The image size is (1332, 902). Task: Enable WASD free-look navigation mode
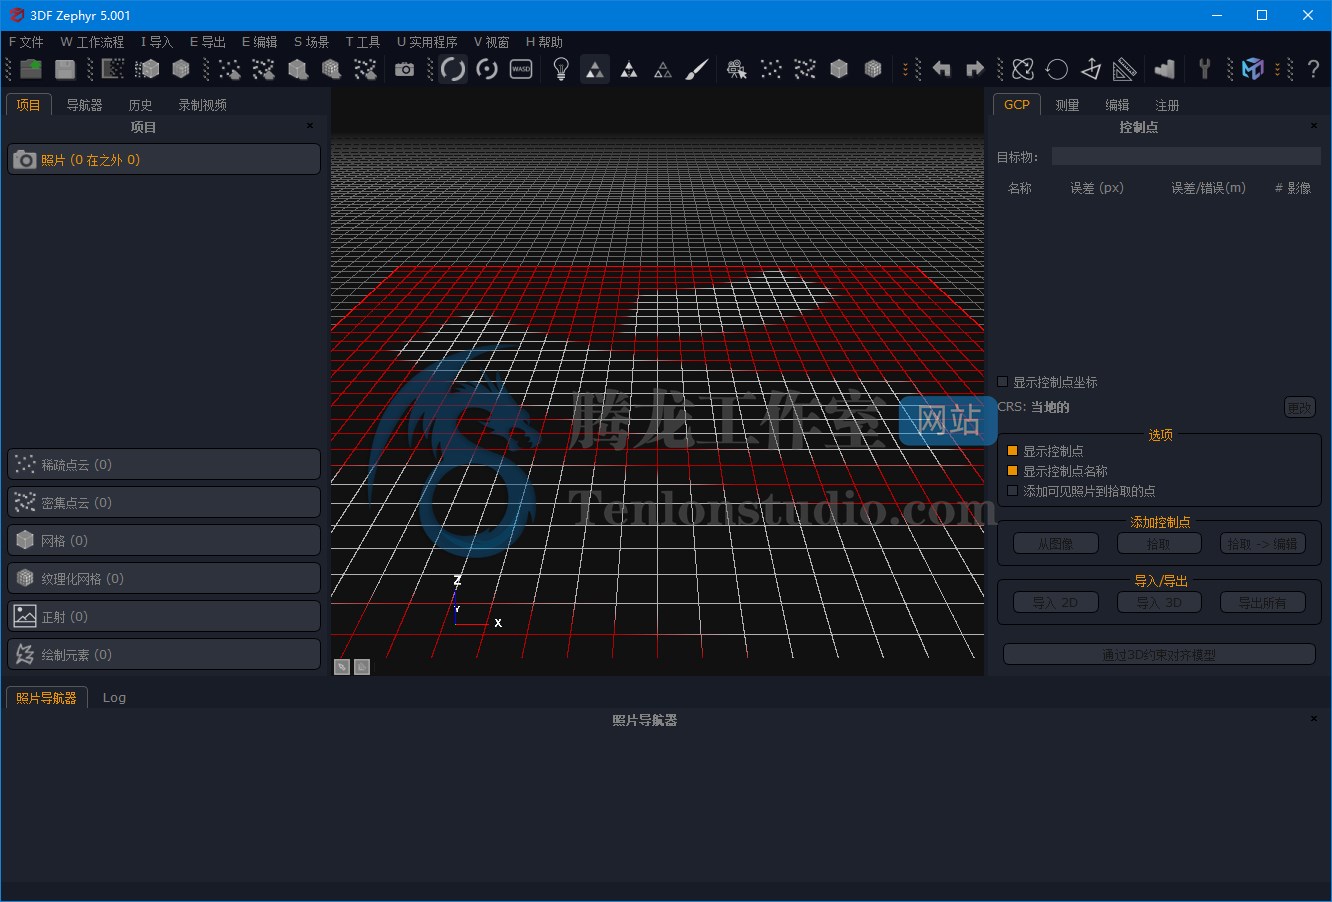pos(521,69)
